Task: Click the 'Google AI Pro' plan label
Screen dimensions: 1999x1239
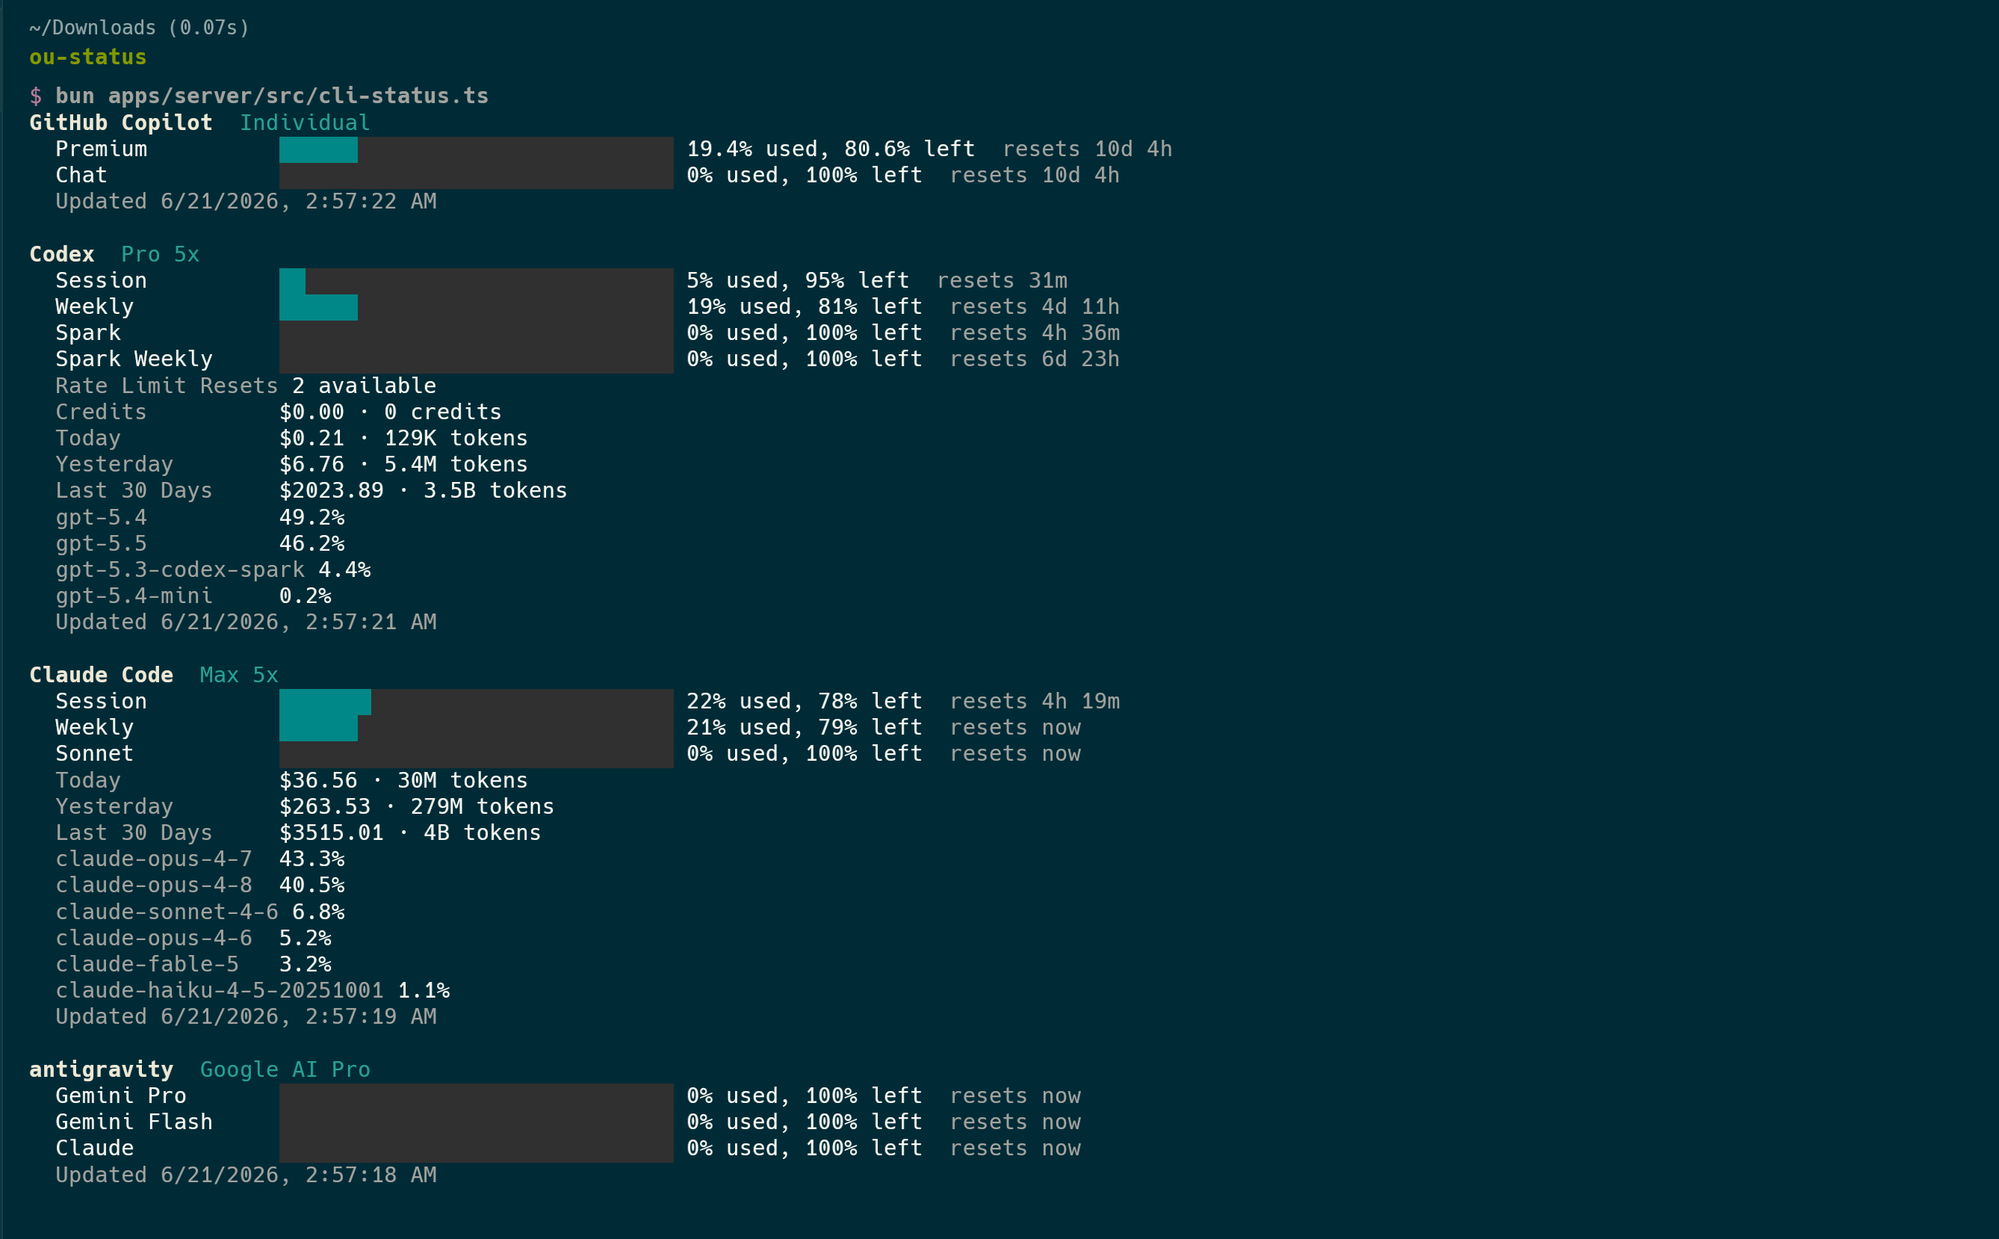Action: (285, 1070)
